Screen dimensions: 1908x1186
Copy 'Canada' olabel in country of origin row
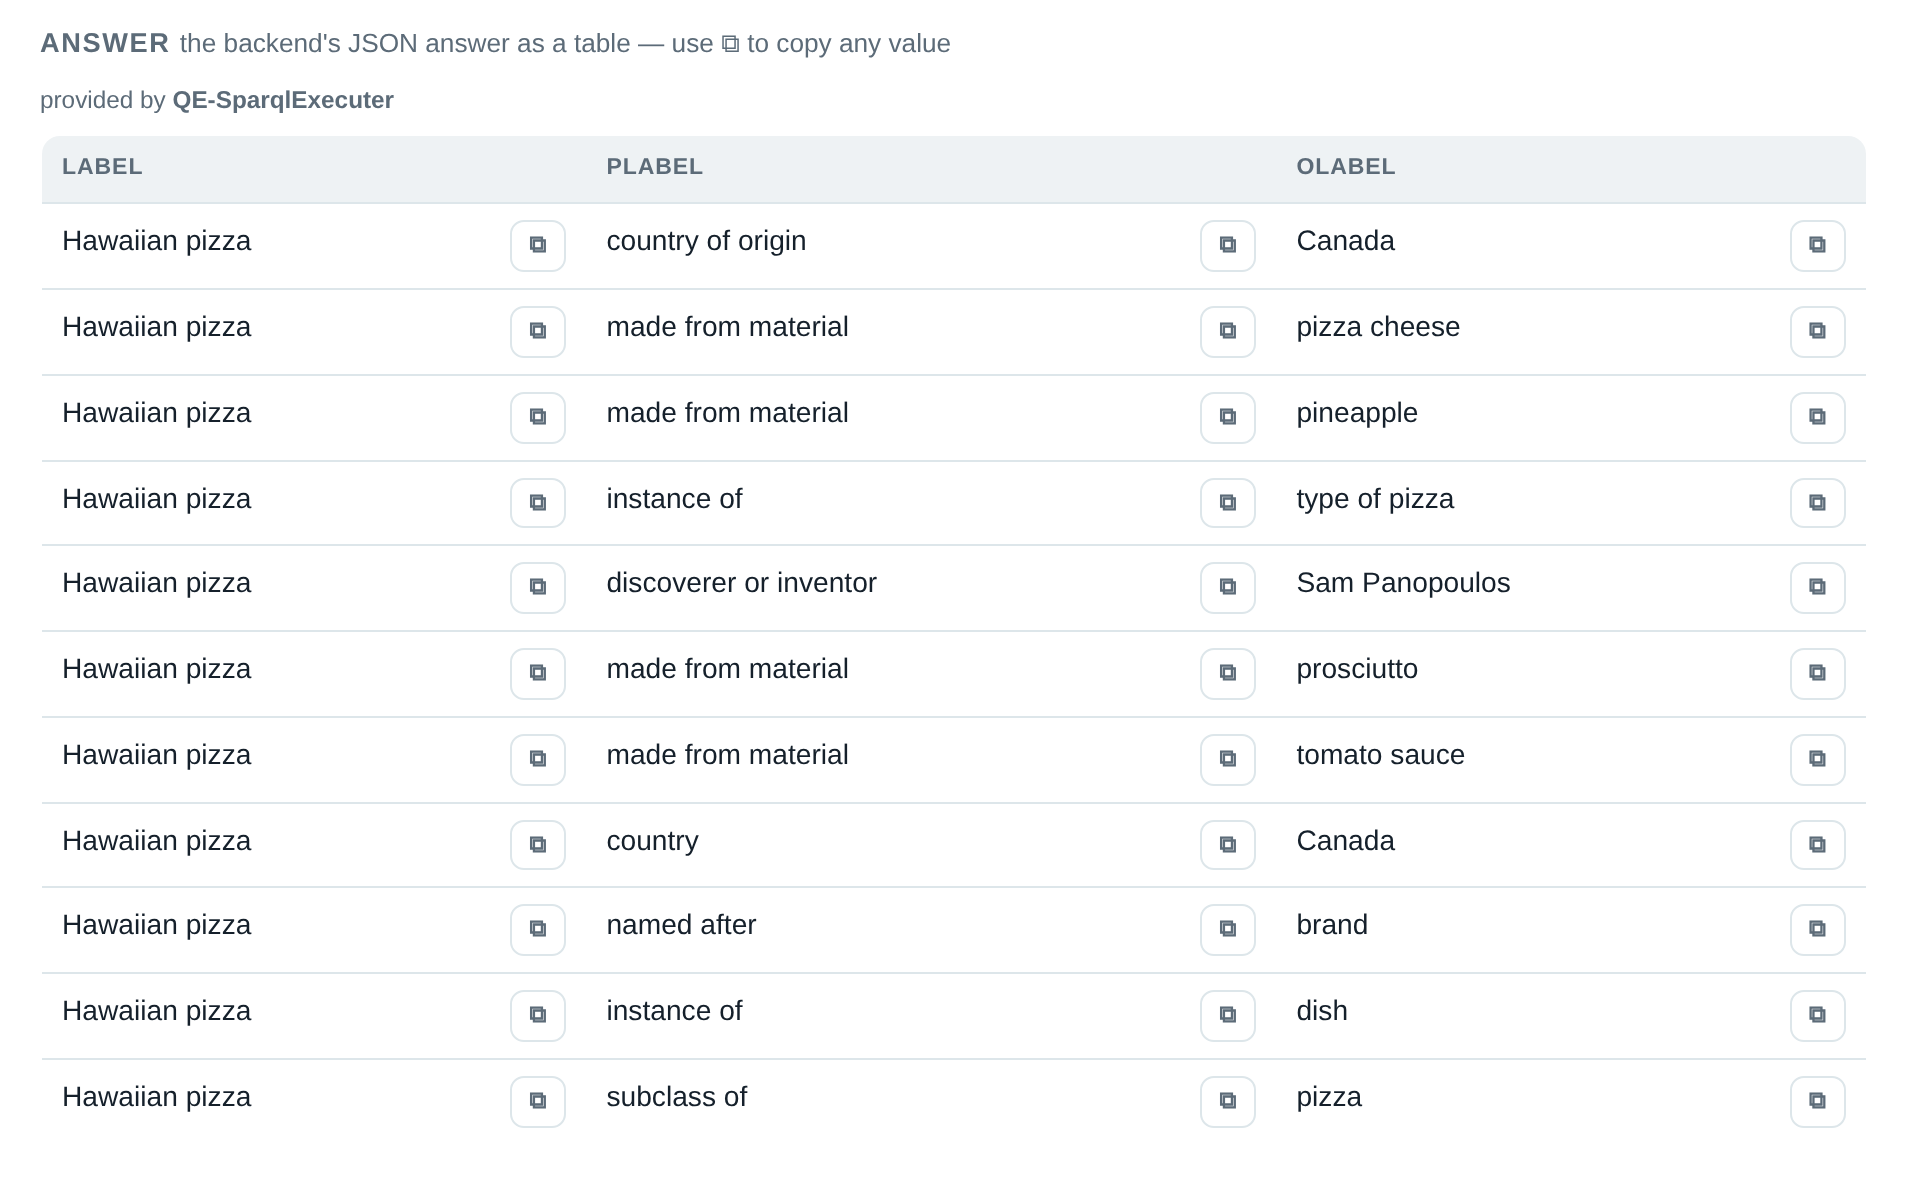tap(1818, 245)
